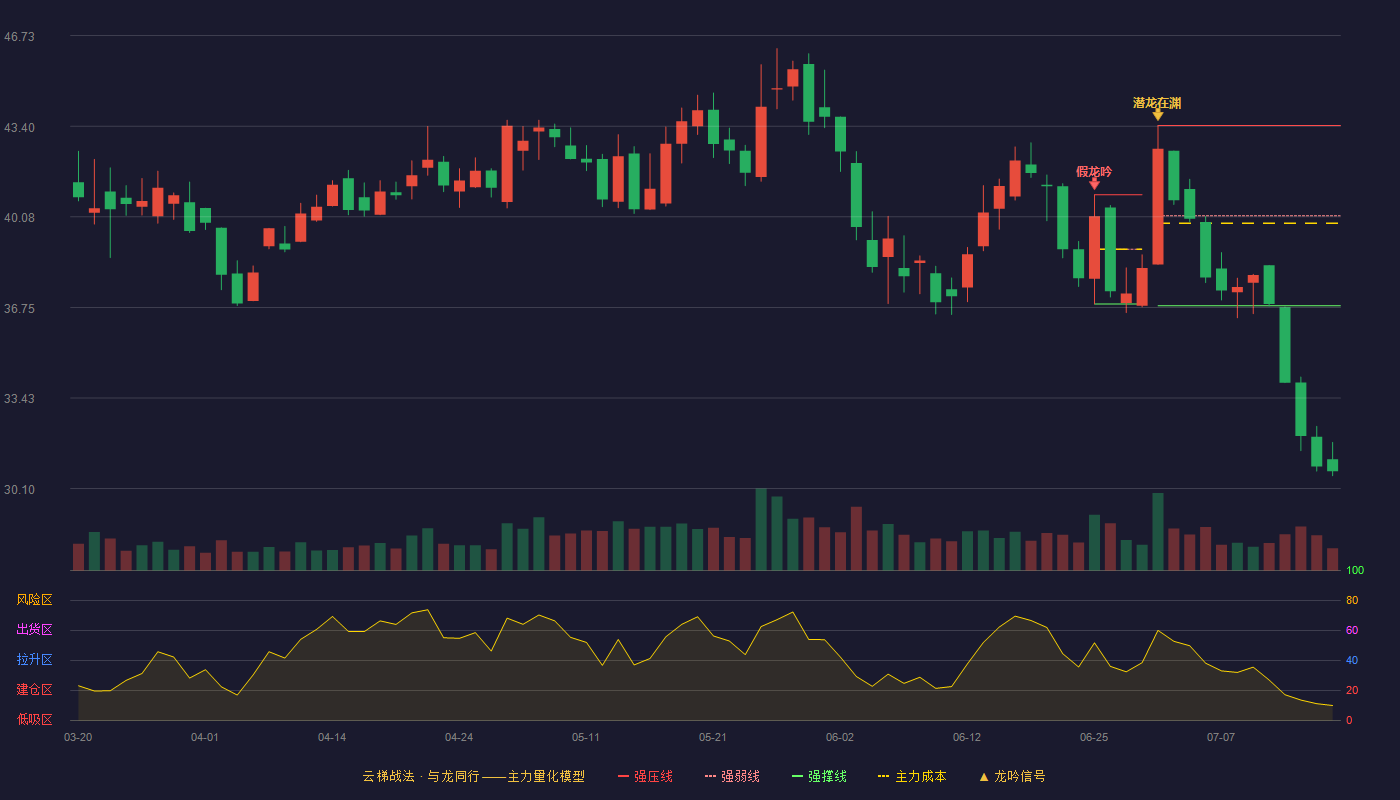Click the 33.43 price axis label
The image size is (1400, 800).
click(x=20, y=398)
